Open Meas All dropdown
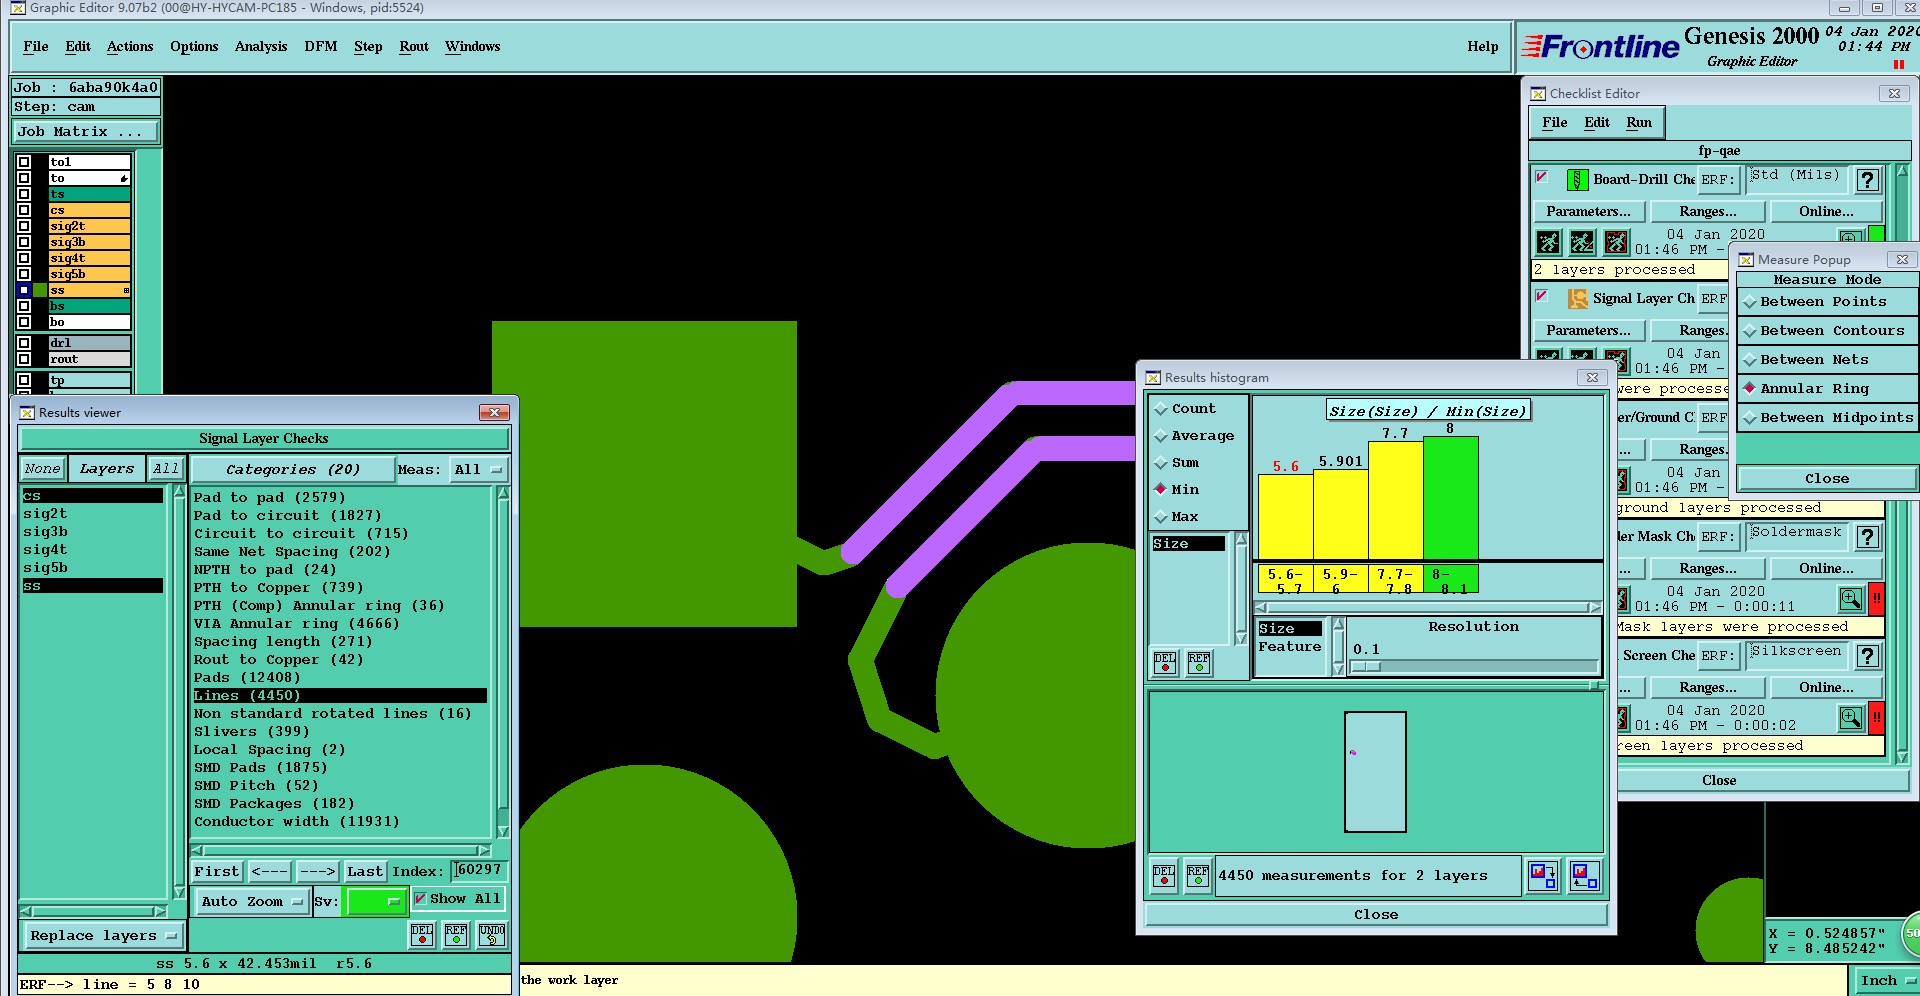Screen dimensions: 1920x996 coord(478,469)
